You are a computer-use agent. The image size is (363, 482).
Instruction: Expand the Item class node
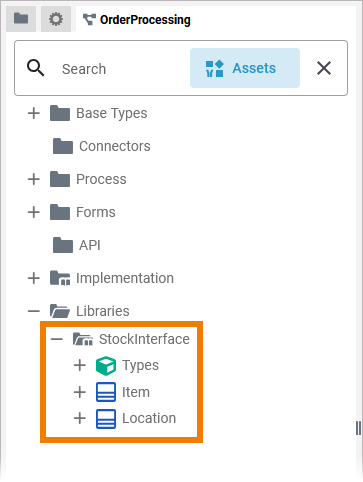80,392
